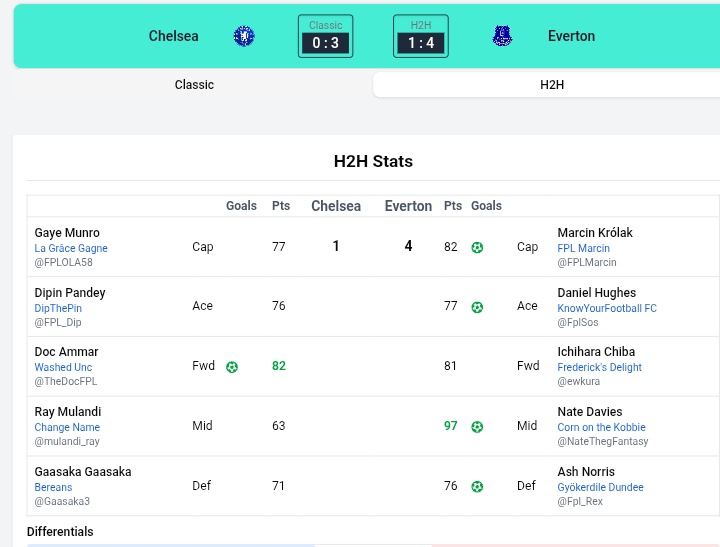This screenshot has height=547, width=720.
Task: Select the name Ichihara Chiba
Action: coord(596,352)
